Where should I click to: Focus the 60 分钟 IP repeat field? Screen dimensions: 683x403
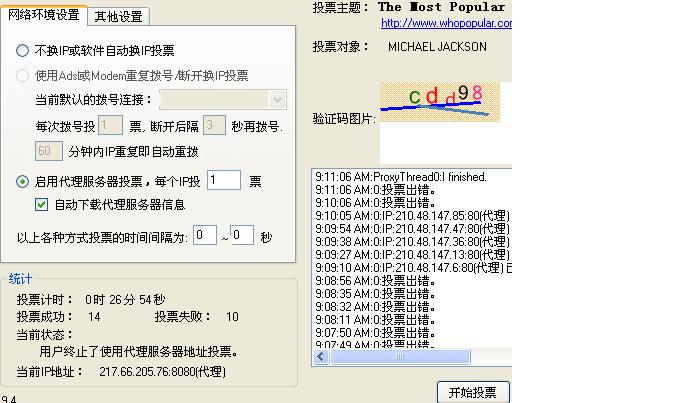click(x=48, y=151)
